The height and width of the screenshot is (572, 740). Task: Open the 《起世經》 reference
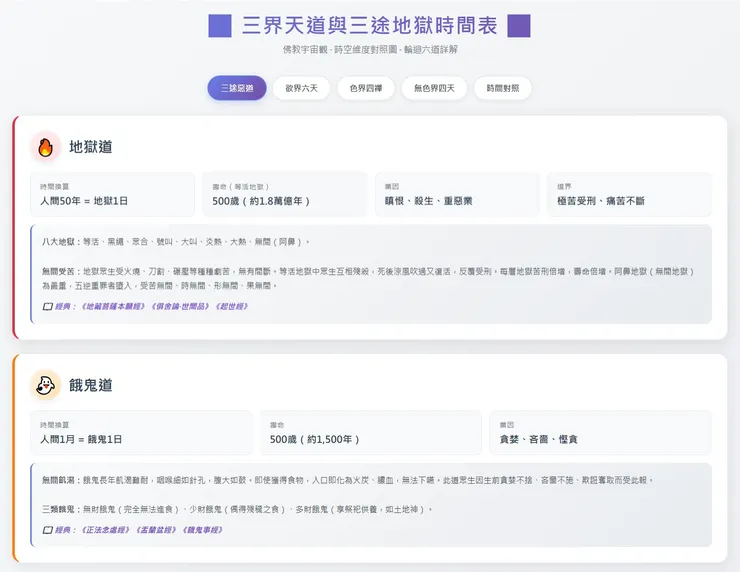(232, 306)
